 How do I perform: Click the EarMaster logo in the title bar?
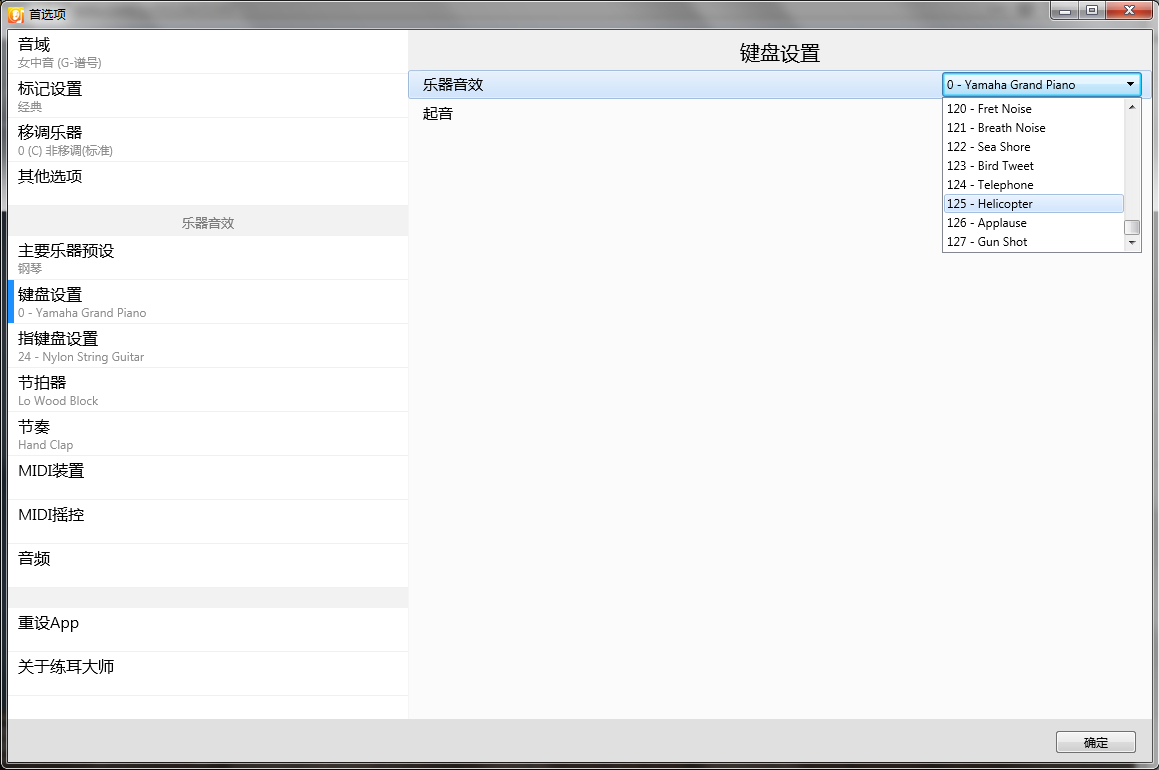[14, 14]
